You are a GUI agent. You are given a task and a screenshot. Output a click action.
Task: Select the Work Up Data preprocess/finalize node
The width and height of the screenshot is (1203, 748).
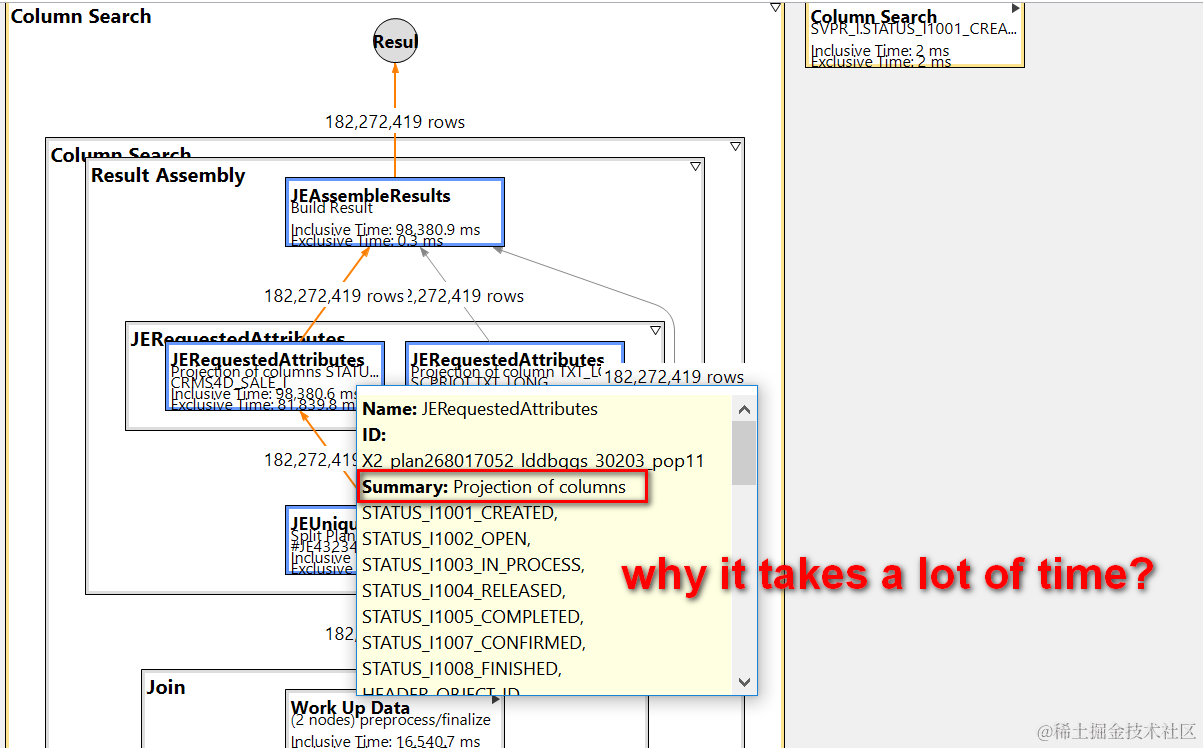pyautogui.click(x=395, y=719)
